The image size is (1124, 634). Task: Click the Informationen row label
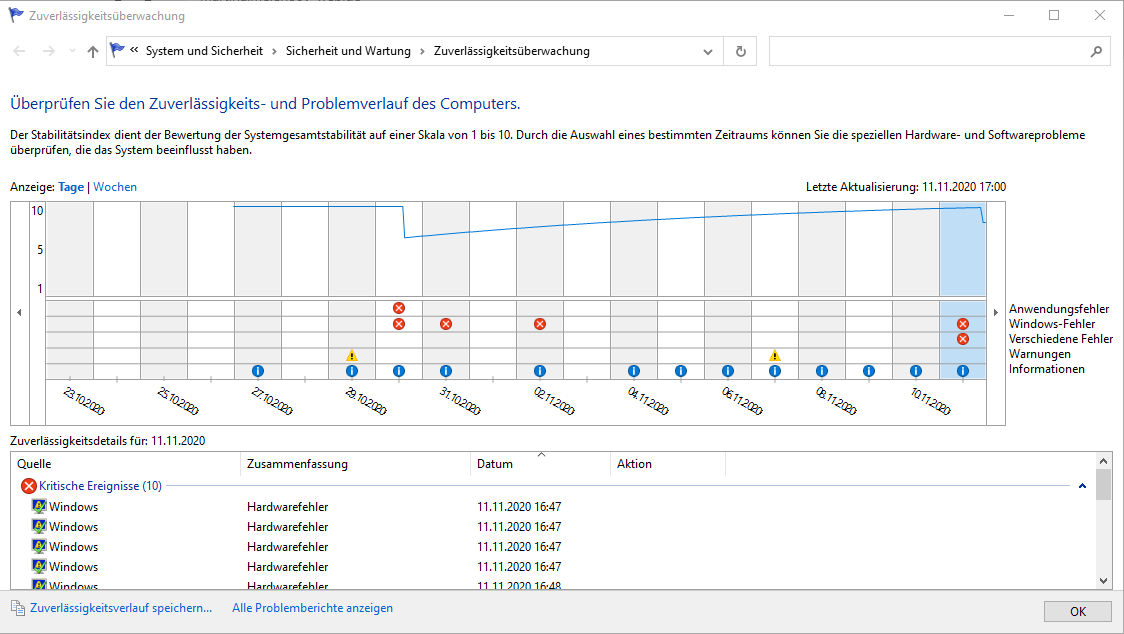pos(1047,369)
